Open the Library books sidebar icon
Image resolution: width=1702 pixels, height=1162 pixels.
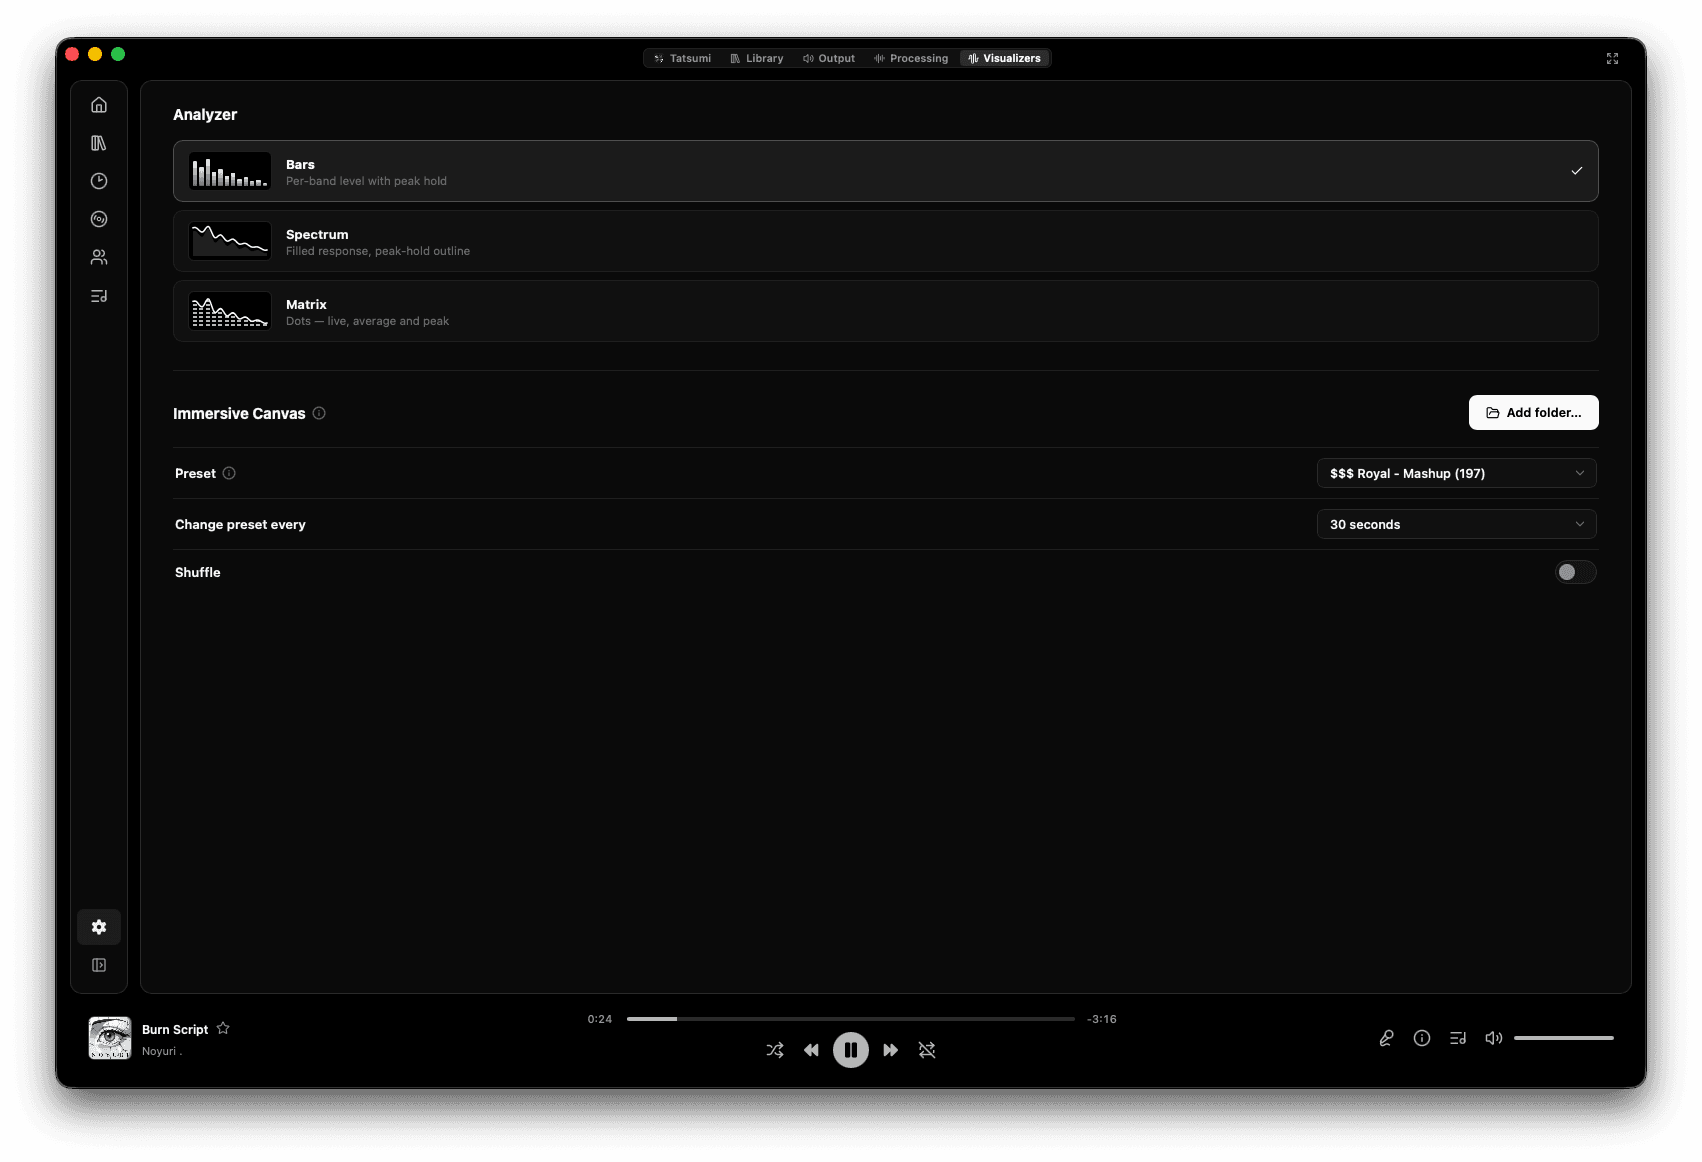click(99, 143)
